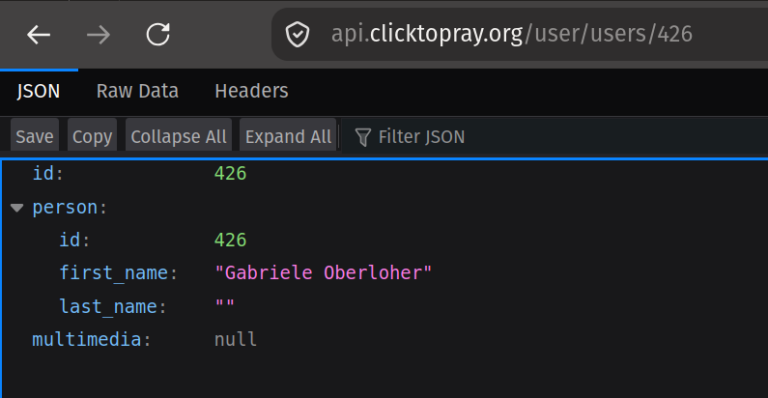Click the forward navigation arrow
Screen dimensions: 768x398
click(98, 35)
